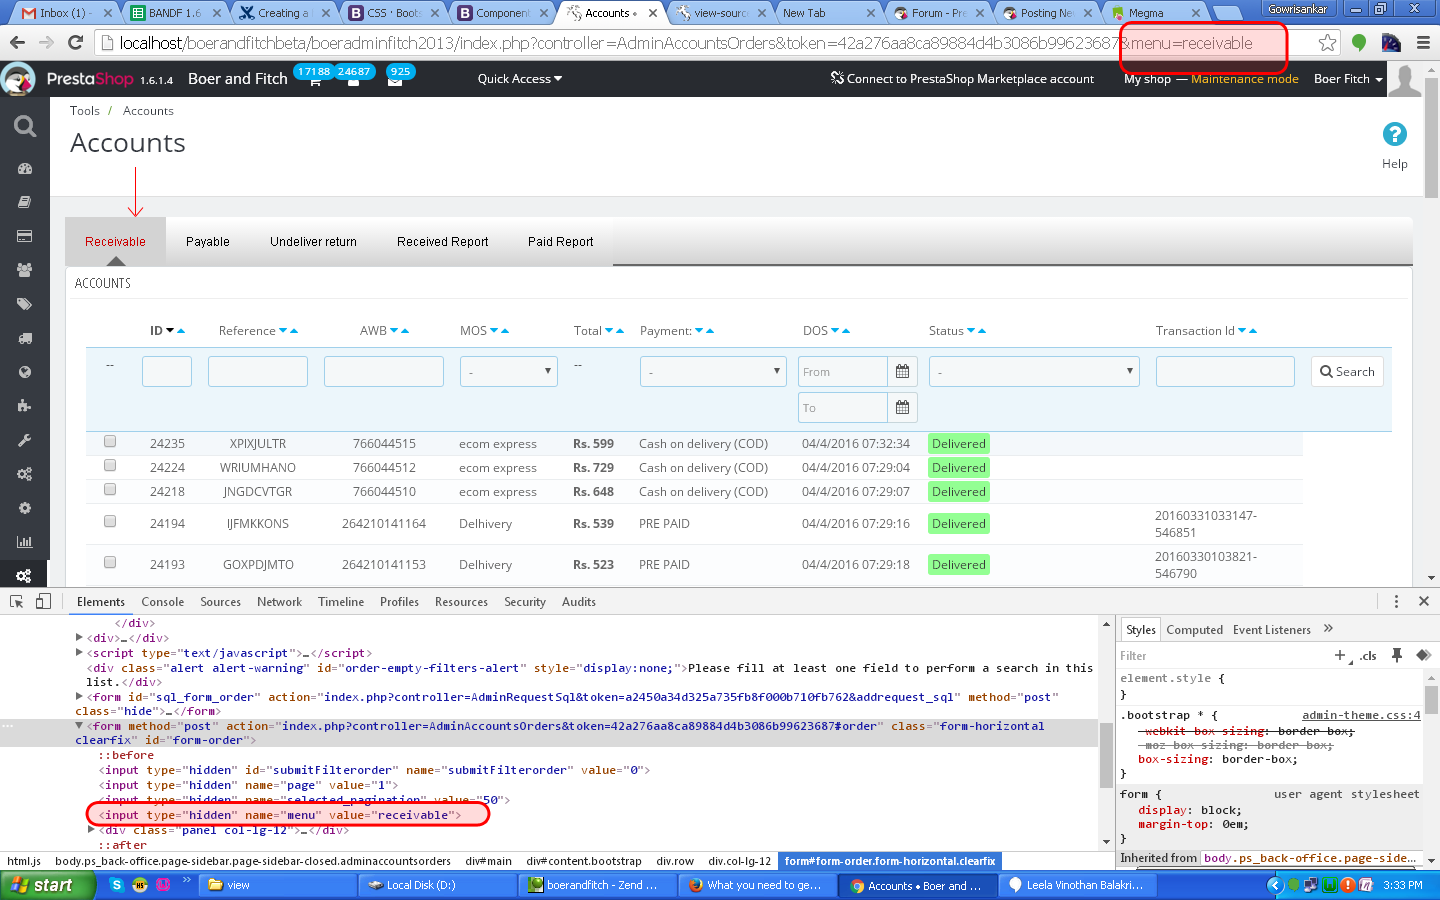1440x900 pixels.
Task: Click the pin icon in Styles pane
Action: click(1397, 655)
